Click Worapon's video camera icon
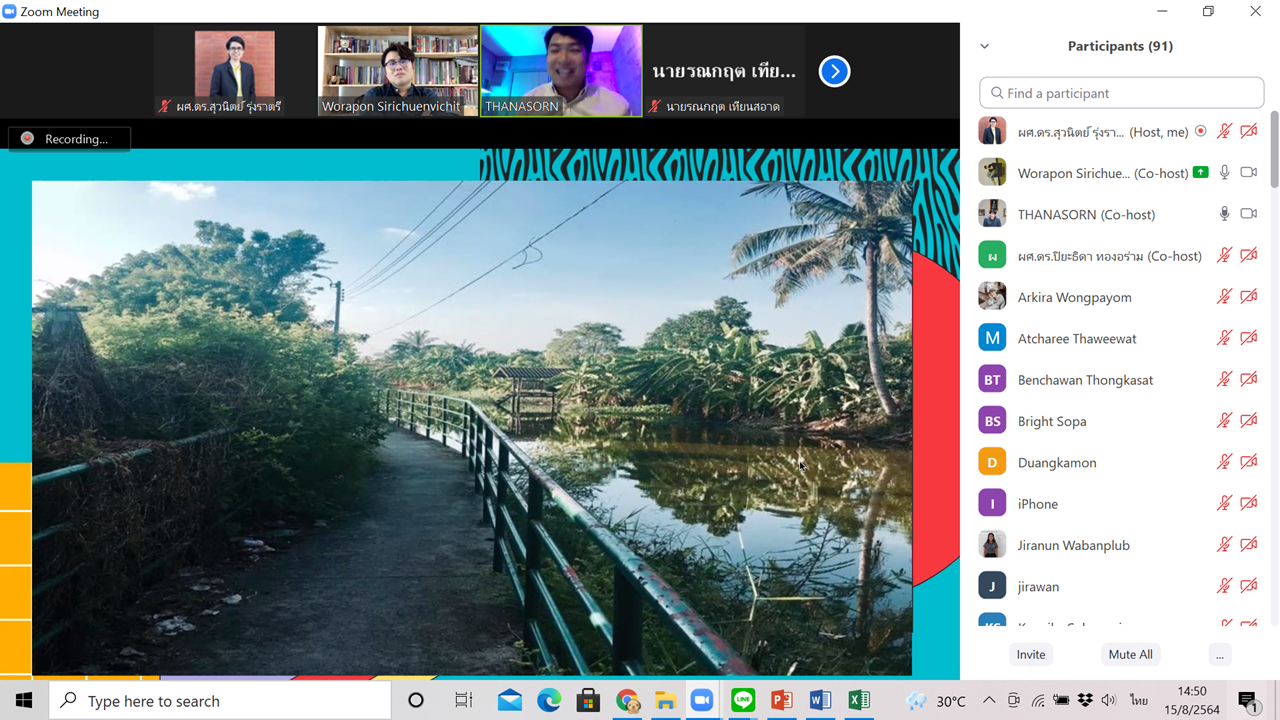Viewport: 1280px width, 720px height. 1248,172
